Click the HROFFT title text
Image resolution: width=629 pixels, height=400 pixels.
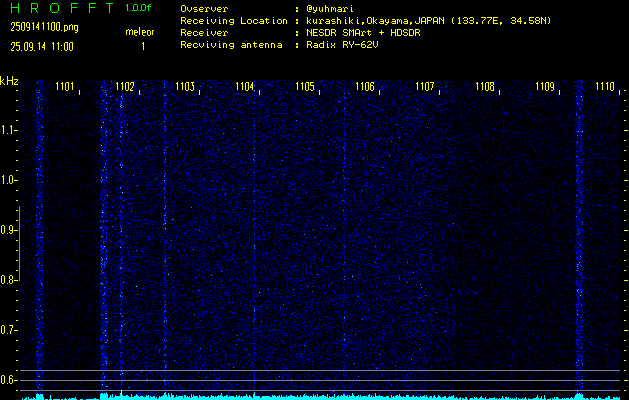(62, 8)
